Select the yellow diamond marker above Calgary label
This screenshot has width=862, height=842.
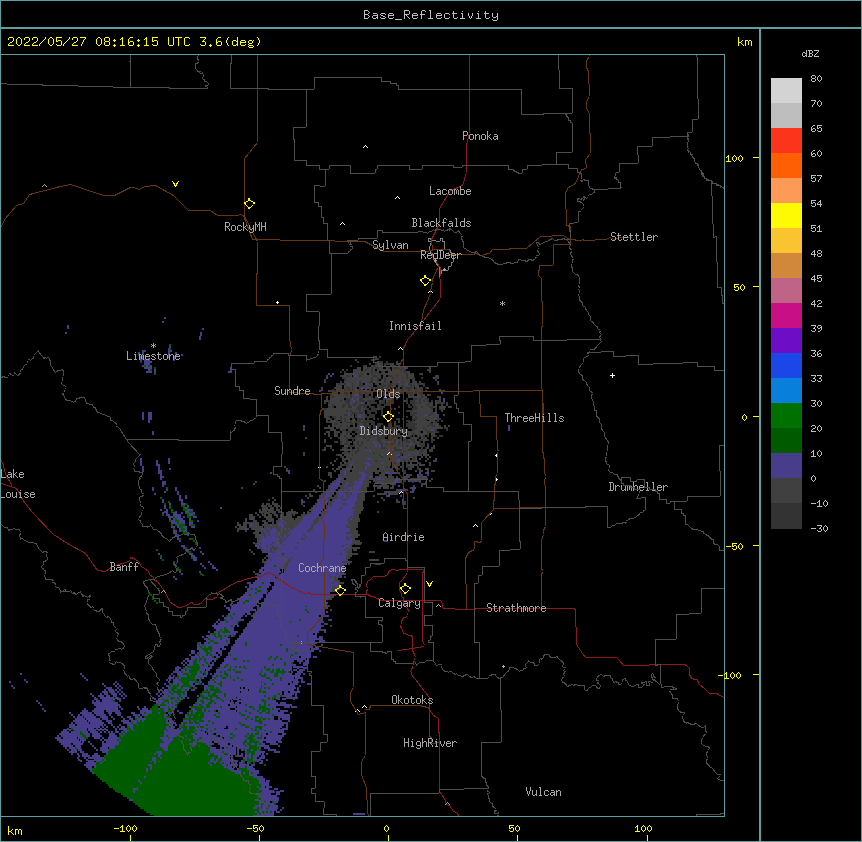(405, 589)
